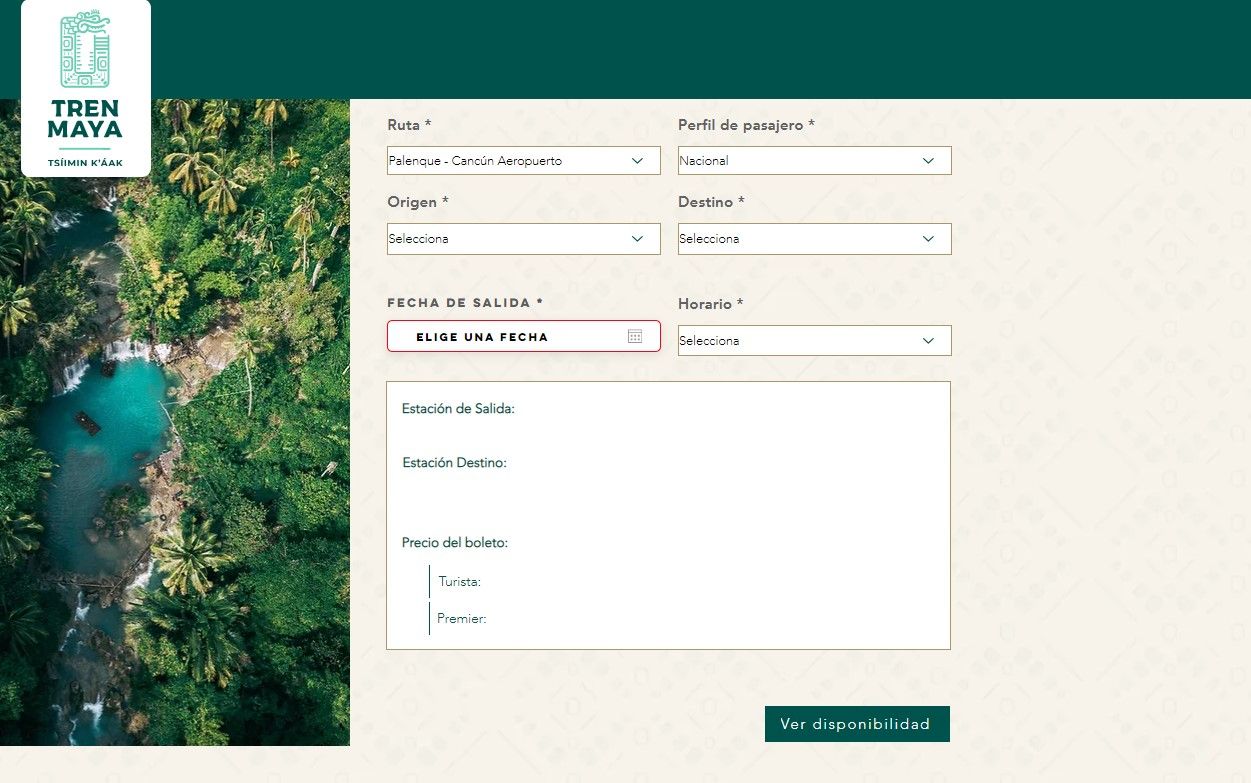Image resolution: width=1251 pixels, height=783 pixels.
Task: Click the chevron arrow on Ruta selector
Action: pos(638,161)
